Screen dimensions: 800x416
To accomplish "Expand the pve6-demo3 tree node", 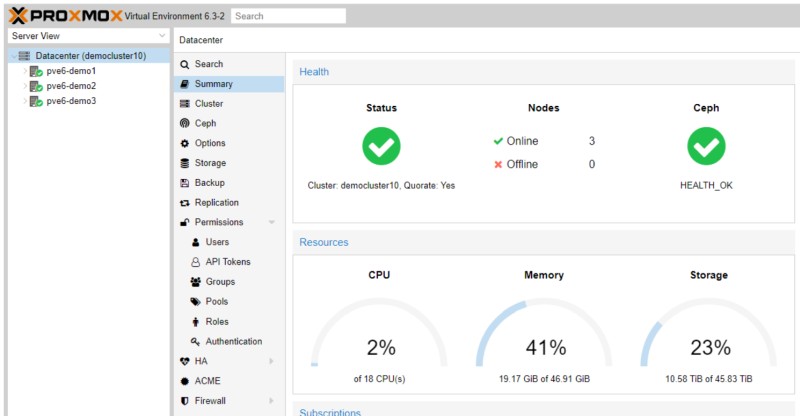I will pyautogui.click(x=24, y=101).
